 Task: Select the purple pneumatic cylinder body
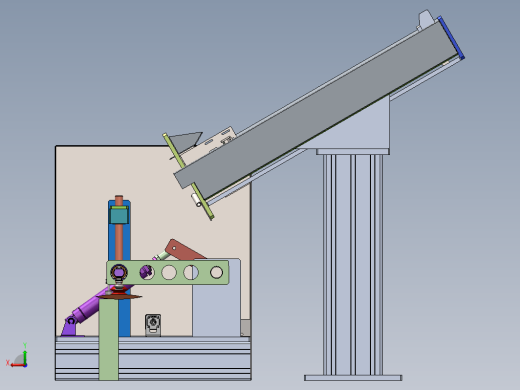[90, 307]
